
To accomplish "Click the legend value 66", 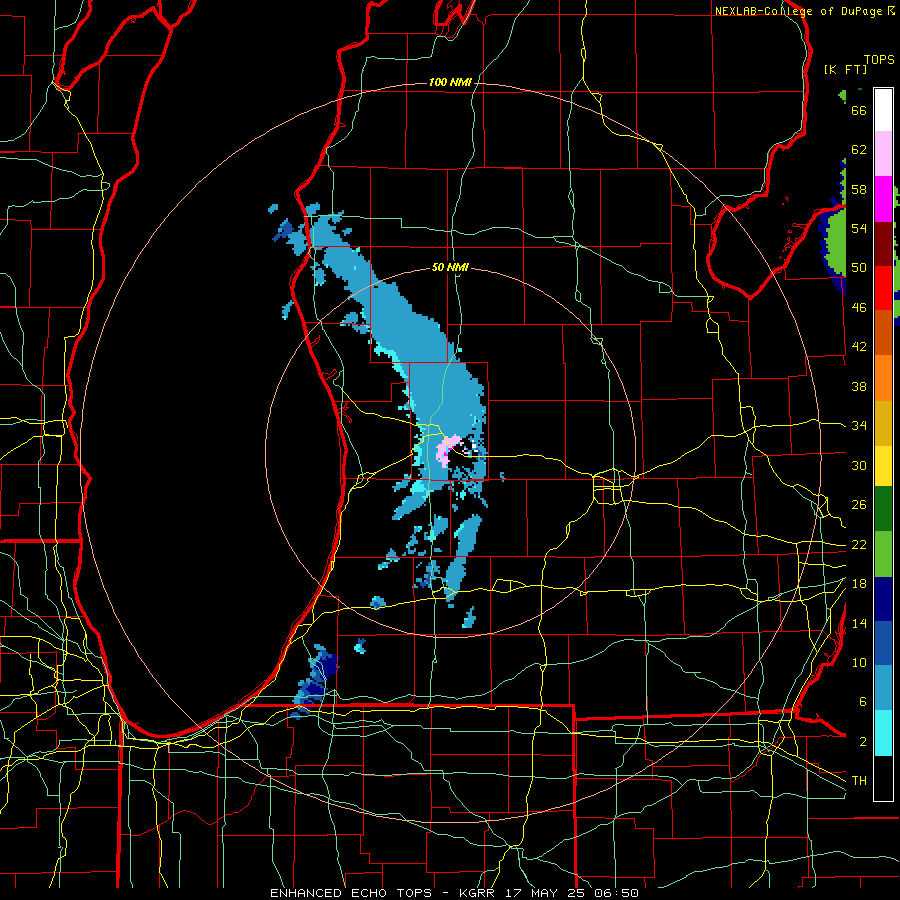I will pos(859,110).
